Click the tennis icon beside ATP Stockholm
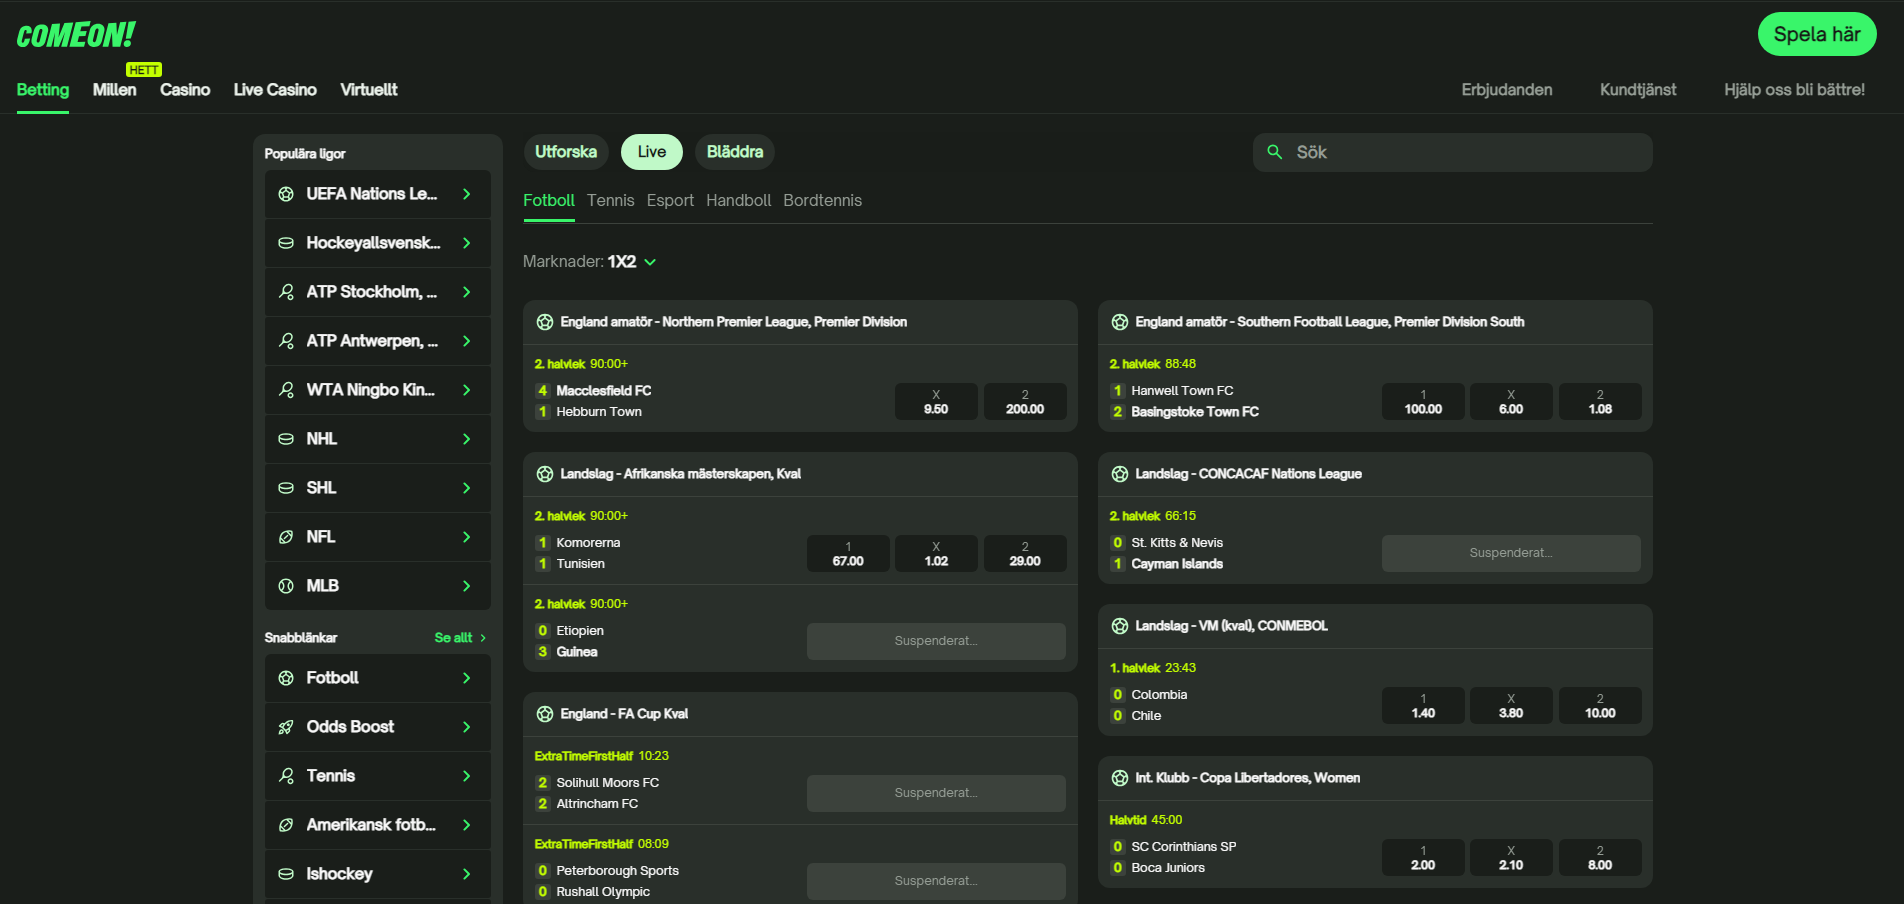The height and width of the screenshot is (904, 1904). click(286, 292)
